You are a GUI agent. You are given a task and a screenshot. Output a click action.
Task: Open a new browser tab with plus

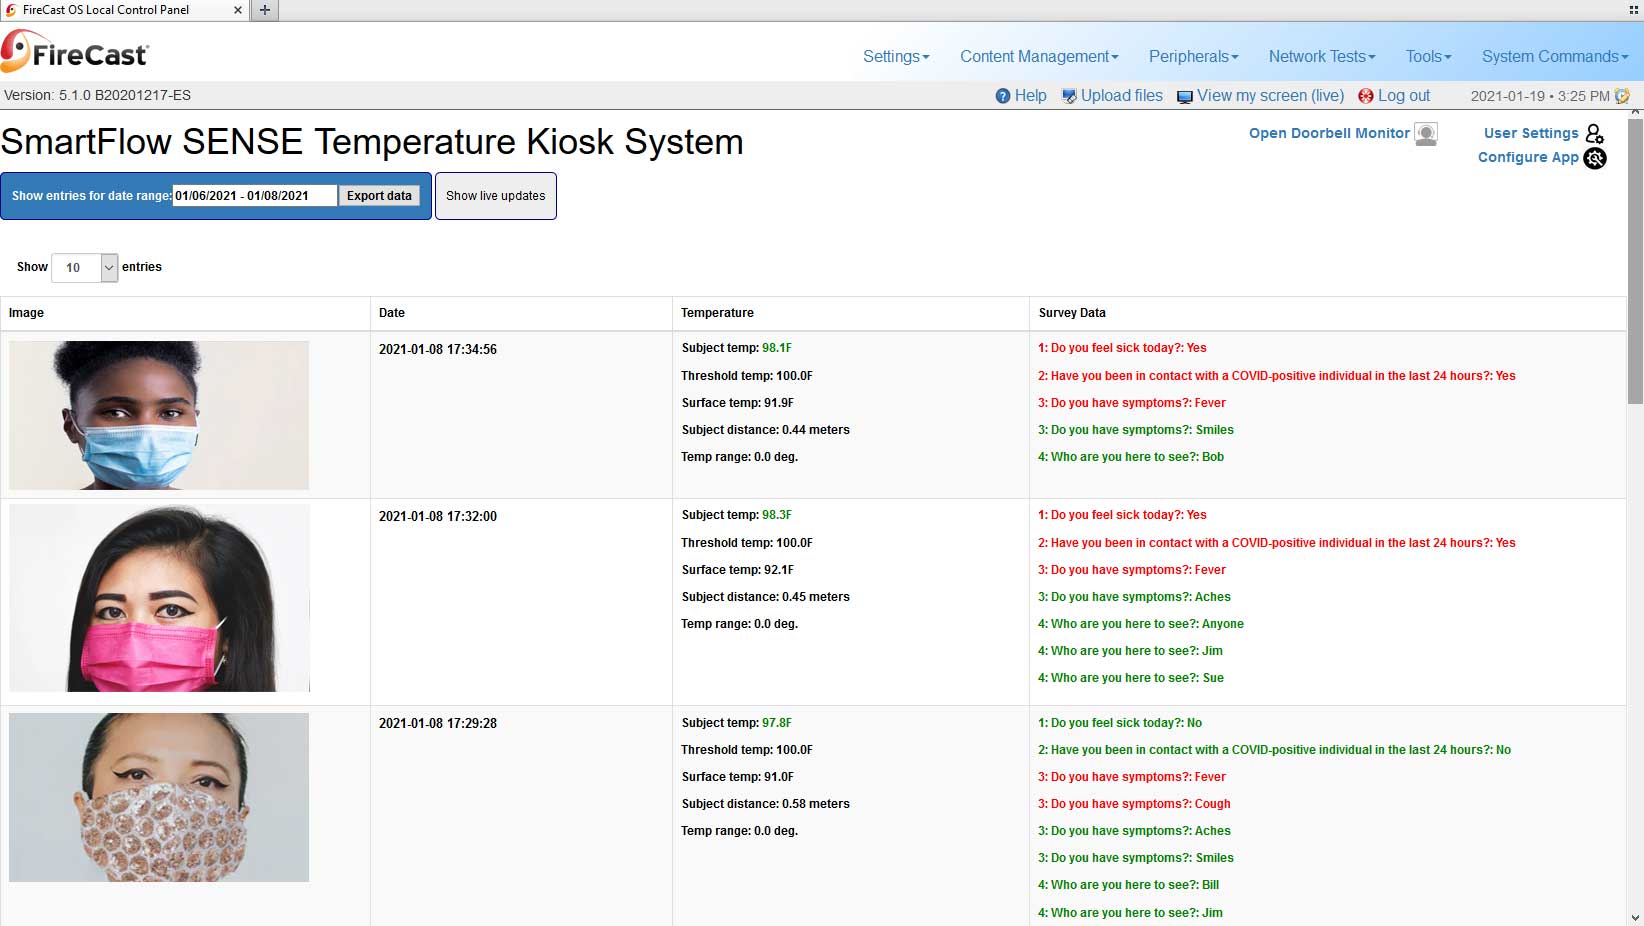coord(265,10)
